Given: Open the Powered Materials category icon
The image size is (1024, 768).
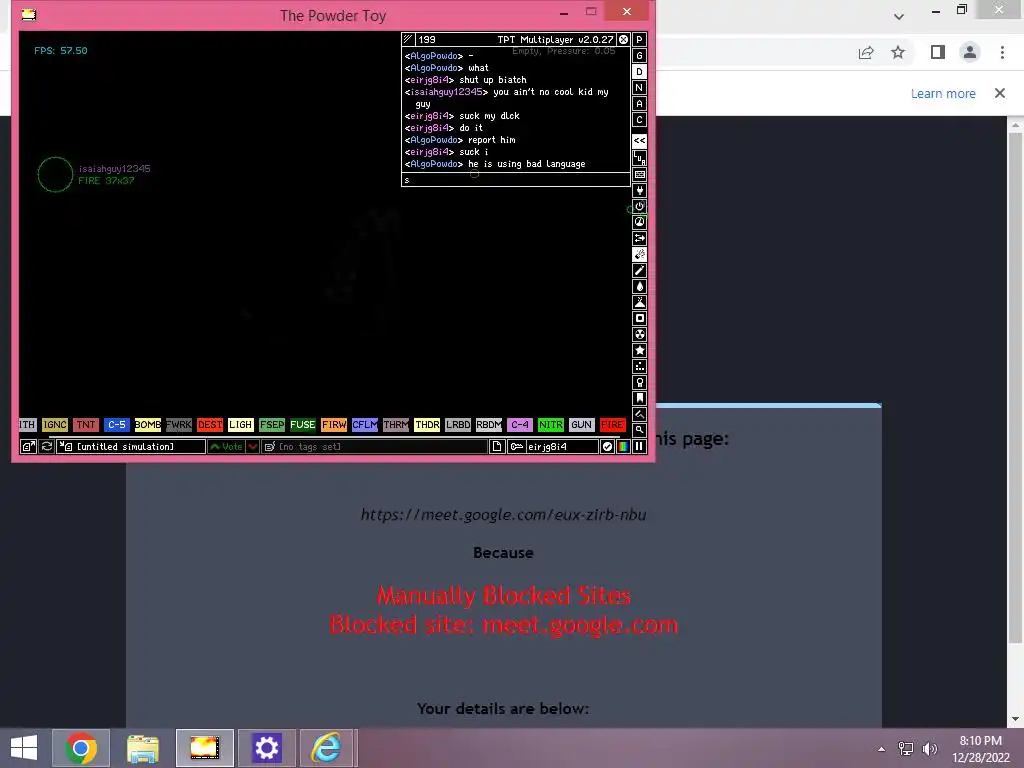Looking at the screenshot, I should coord(639,206).
